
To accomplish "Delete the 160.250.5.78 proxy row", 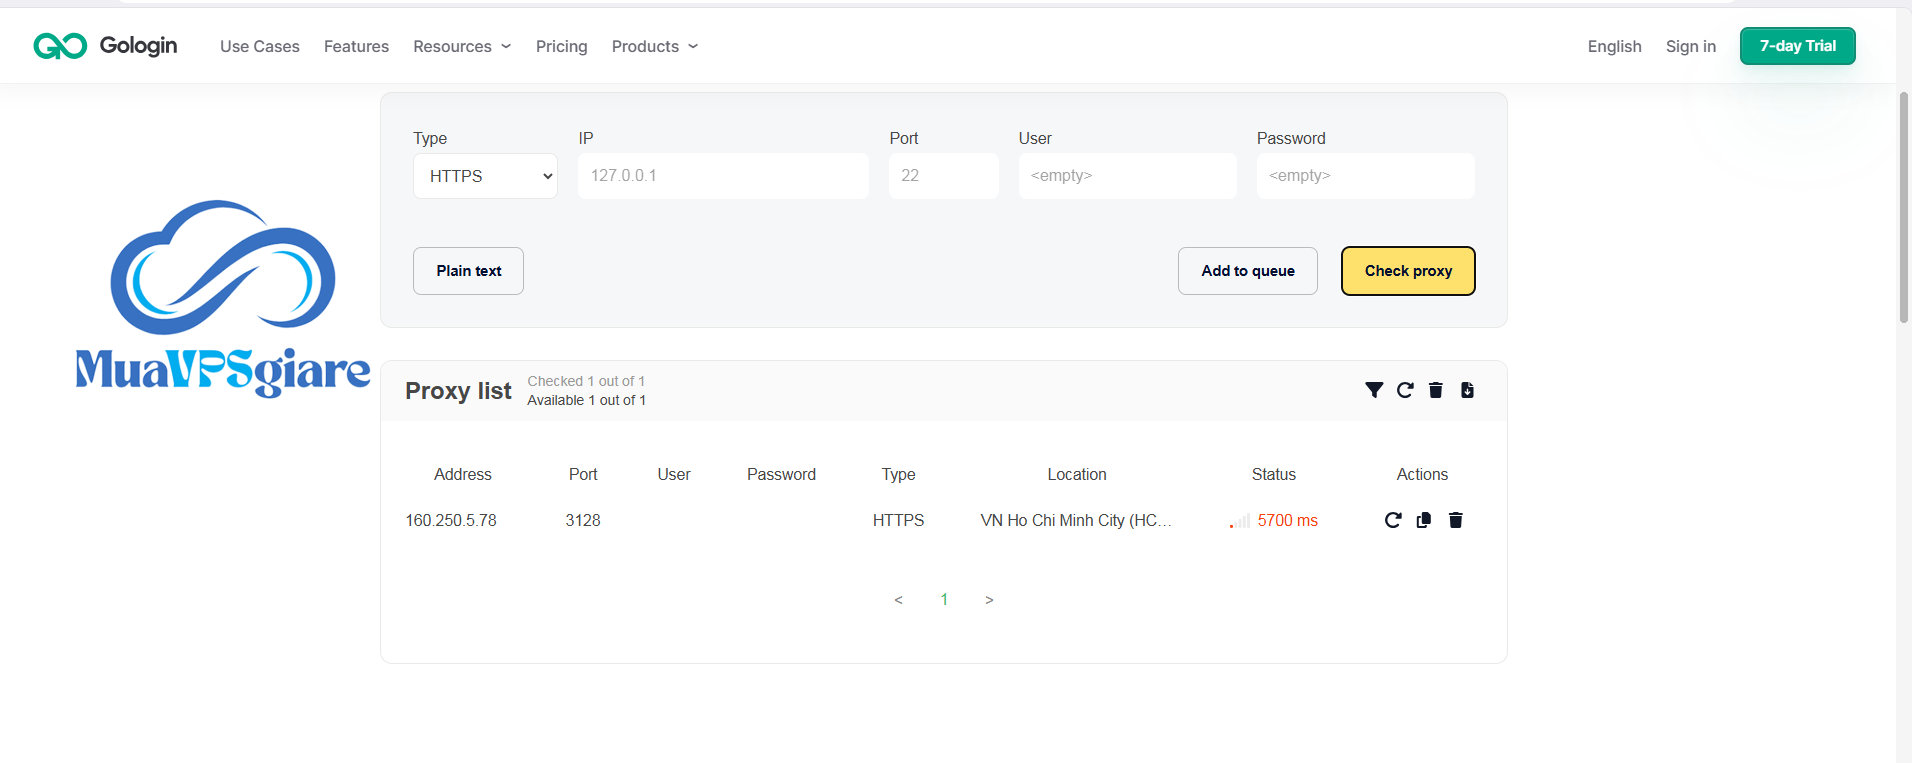I will (x=1456, y=520).
